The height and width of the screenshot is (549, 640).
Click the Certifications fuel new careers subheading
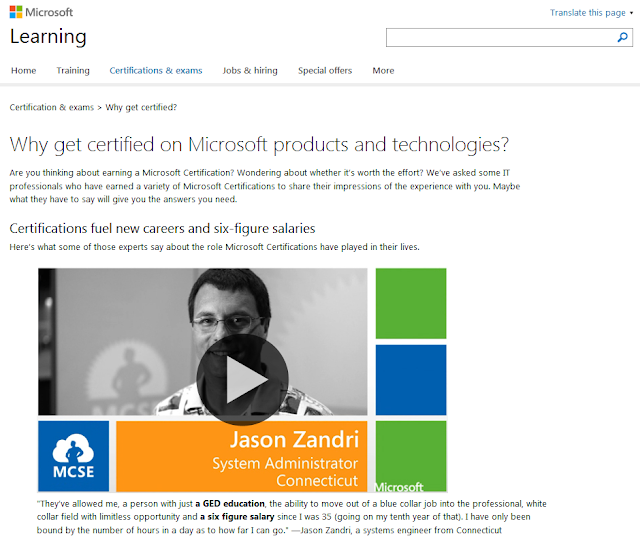(x=162, y=229)
